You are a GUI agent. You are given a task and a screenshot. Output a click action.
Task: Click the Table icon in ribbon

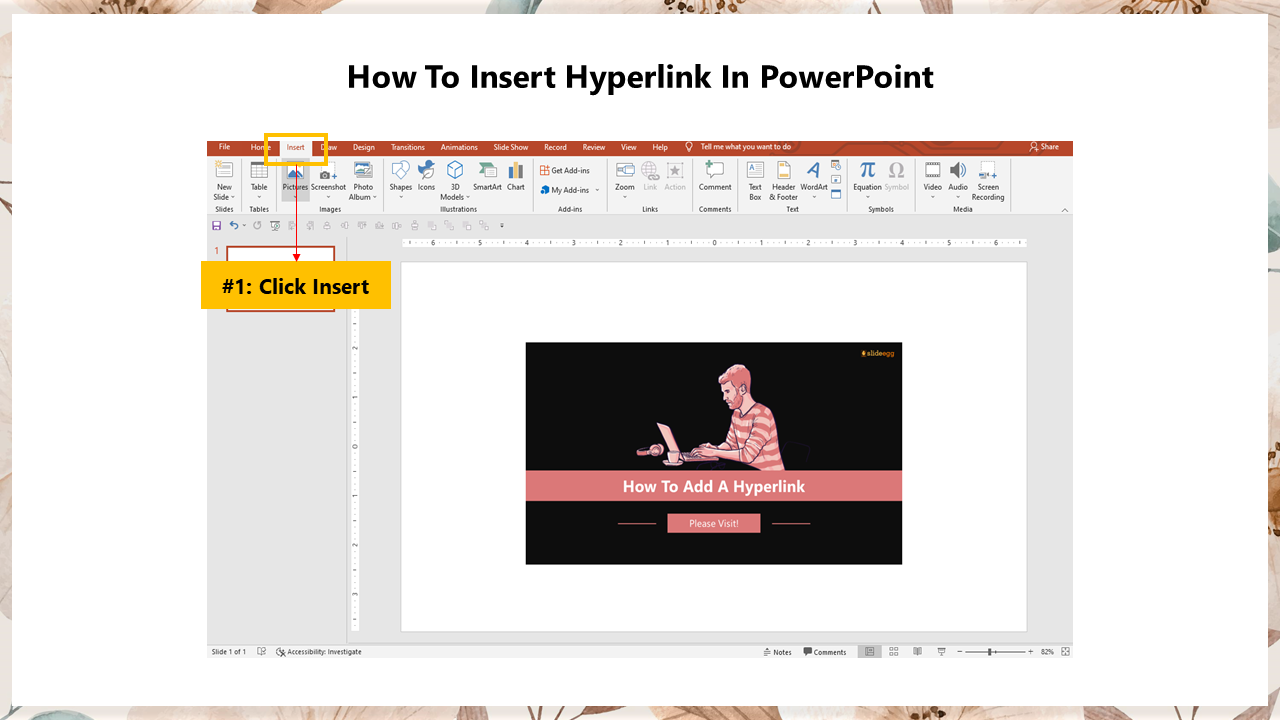click(x=259, y=170)
